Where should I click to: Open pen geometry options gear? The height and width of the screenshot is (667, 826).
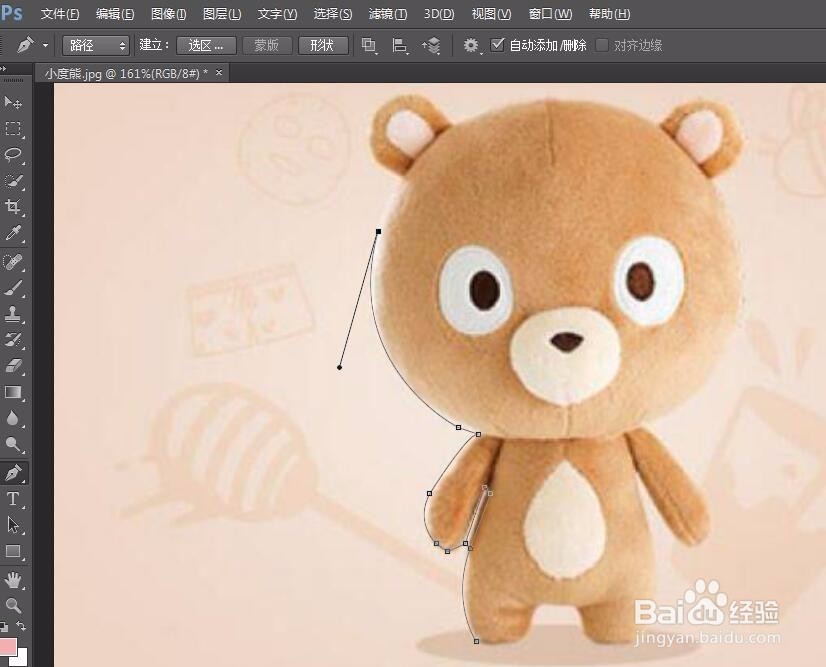click(471, 46)
